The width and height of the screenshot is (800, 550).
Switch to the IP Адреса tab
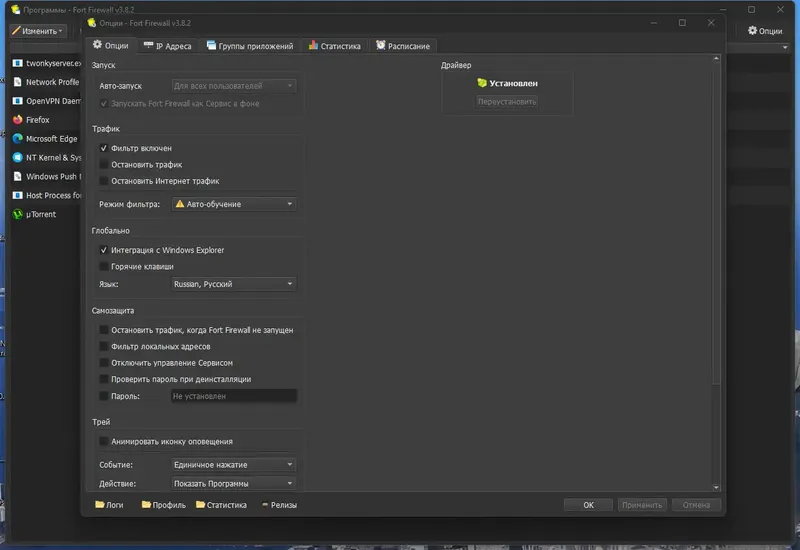(x=167, y=46)
